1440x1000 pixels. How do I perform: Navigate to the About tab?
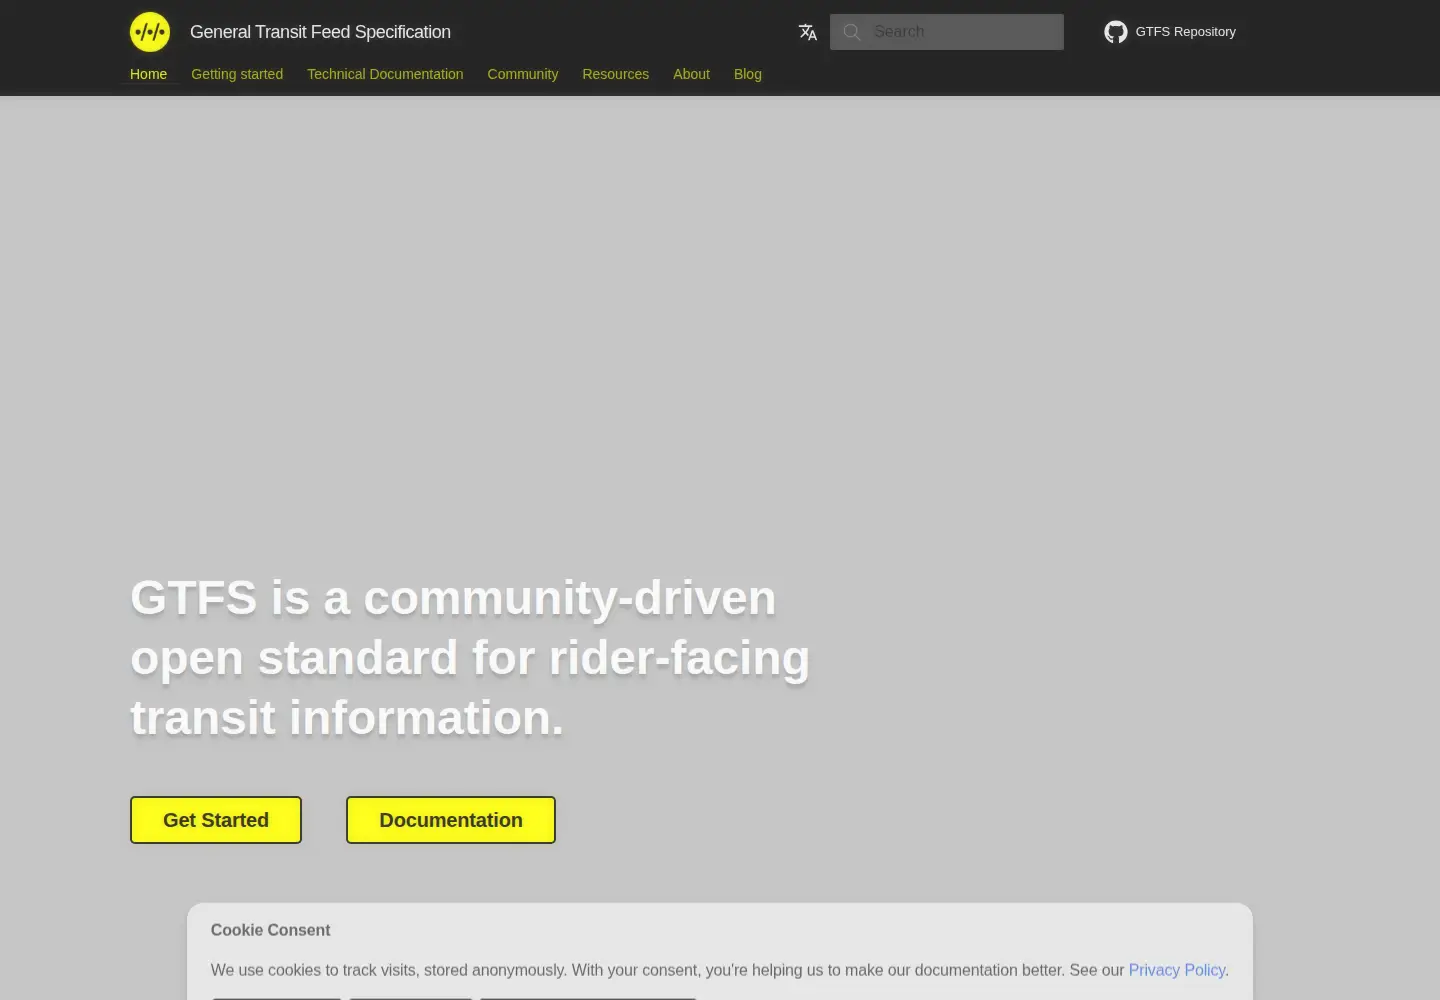coord(691,74)
